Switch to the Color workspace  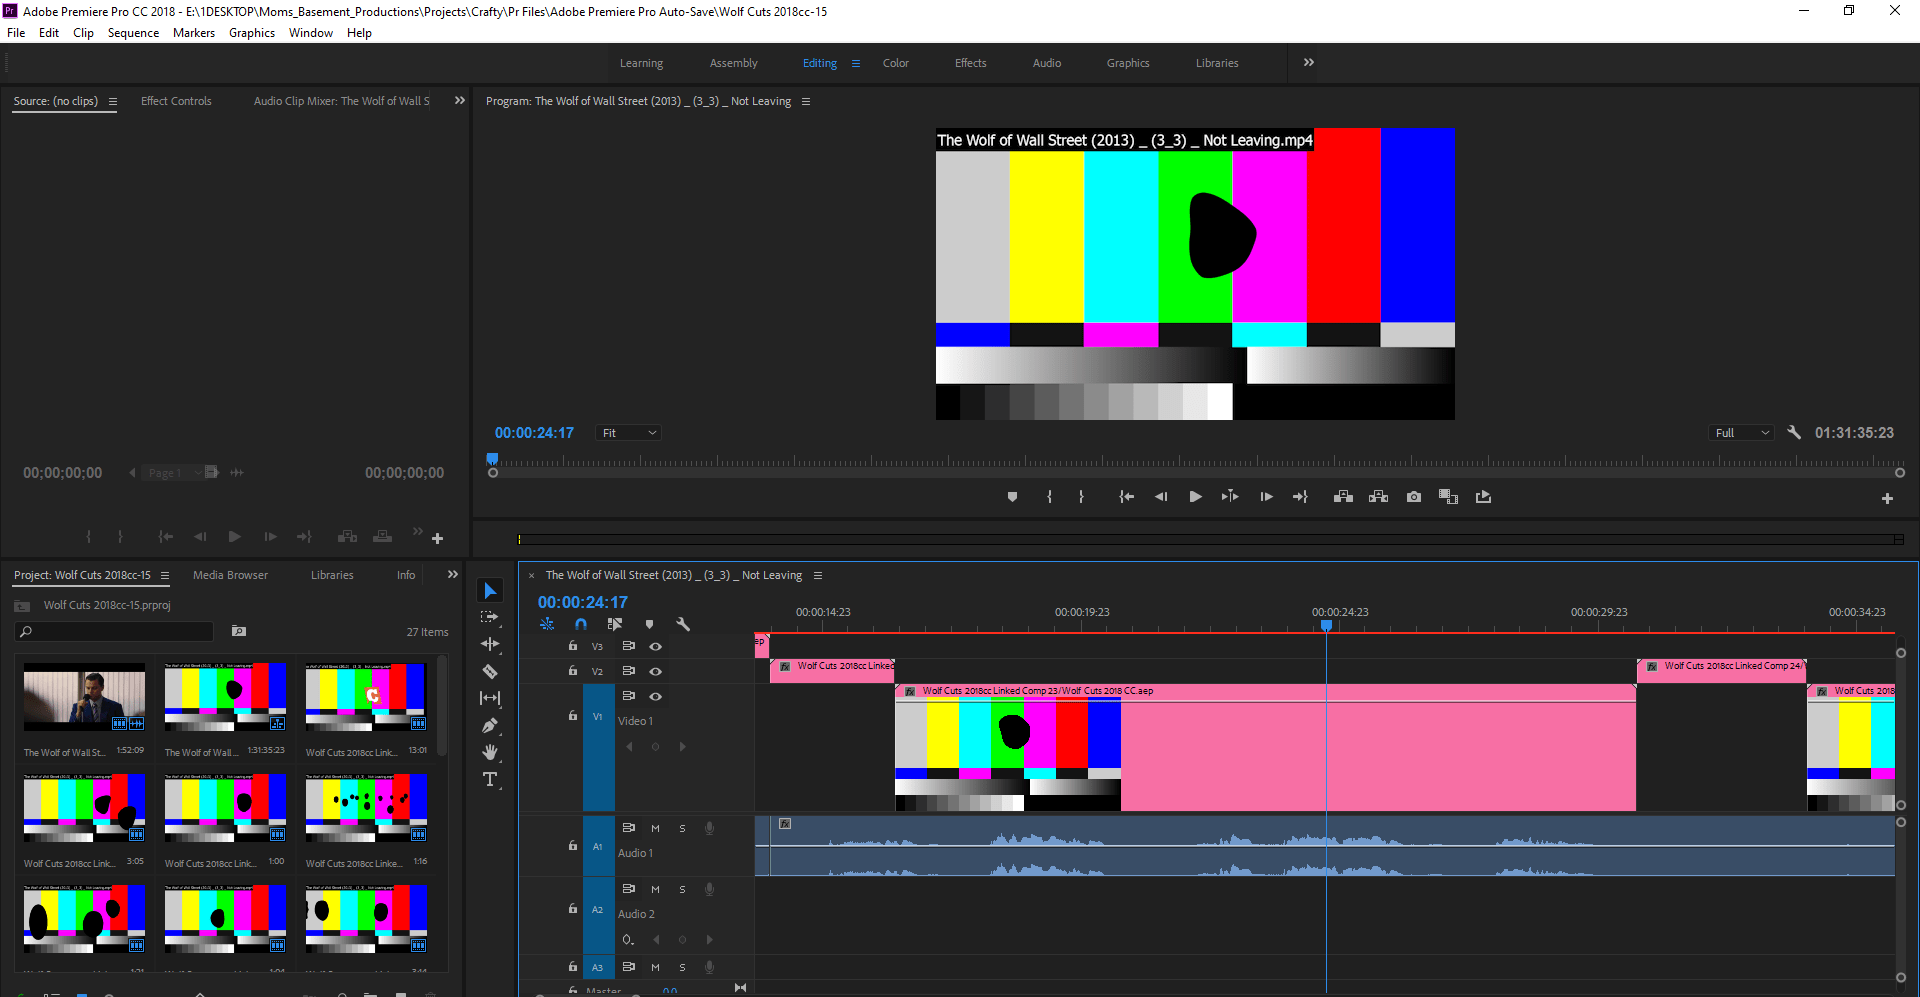895,62
